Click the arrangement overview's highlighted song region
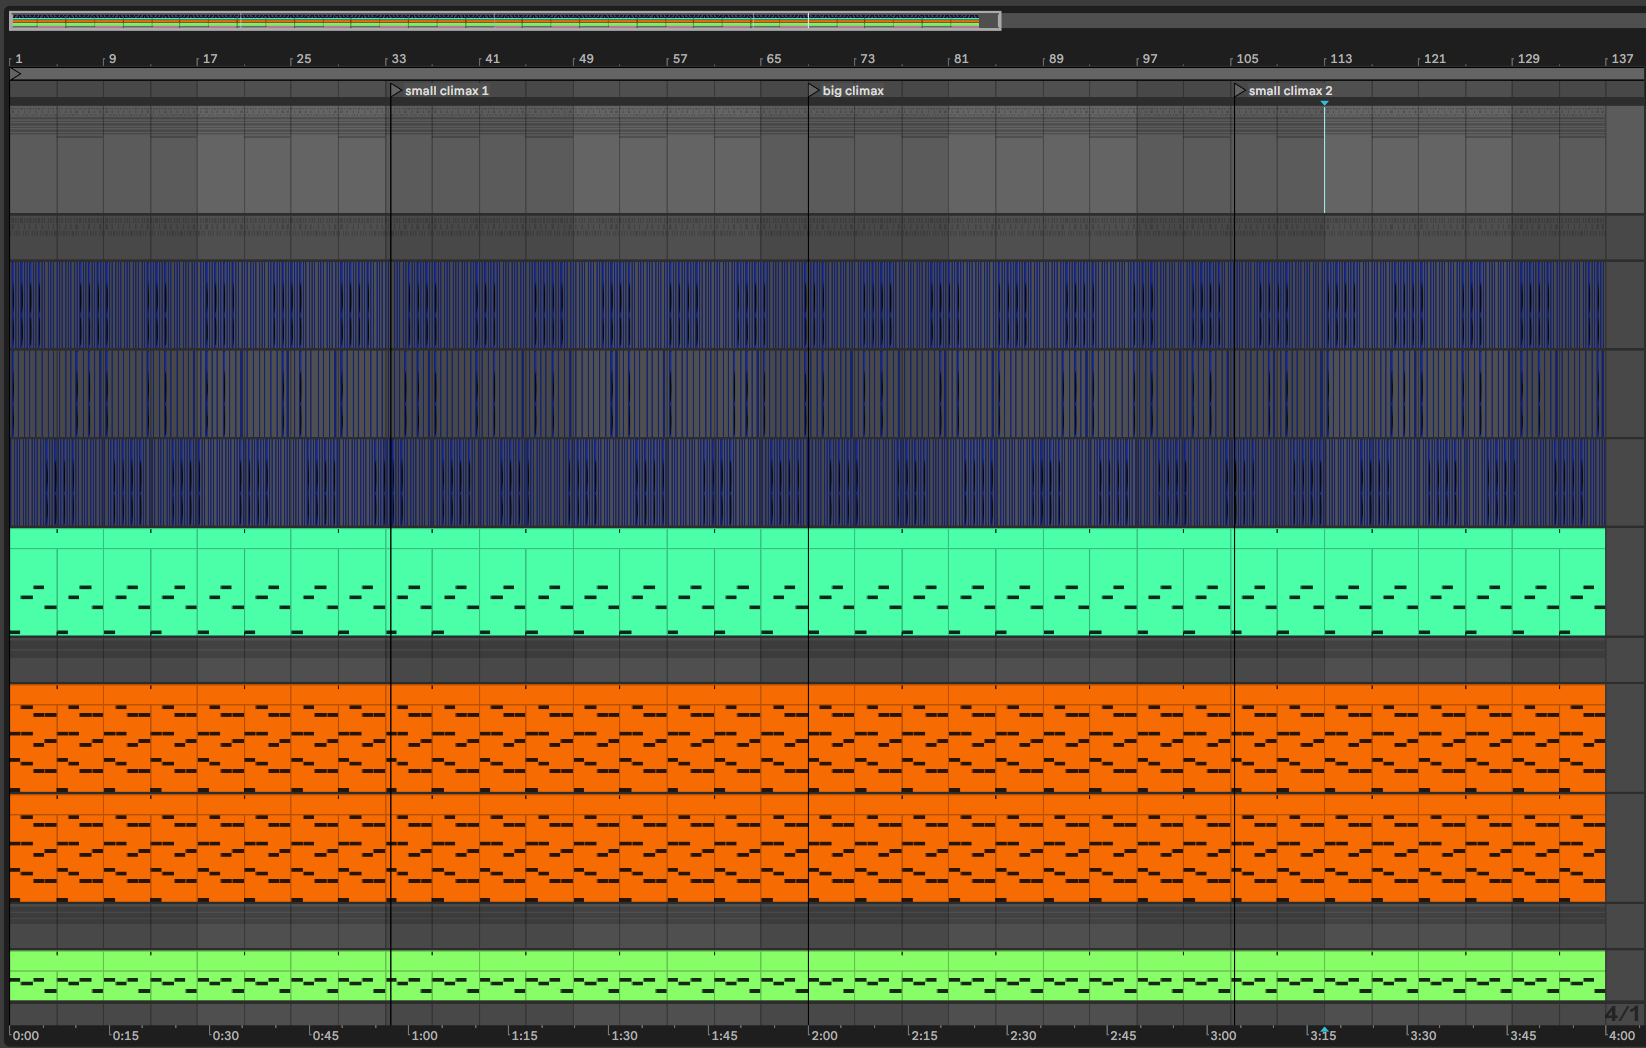The height and width of the screenshot is (1048, 1646). 500,21
